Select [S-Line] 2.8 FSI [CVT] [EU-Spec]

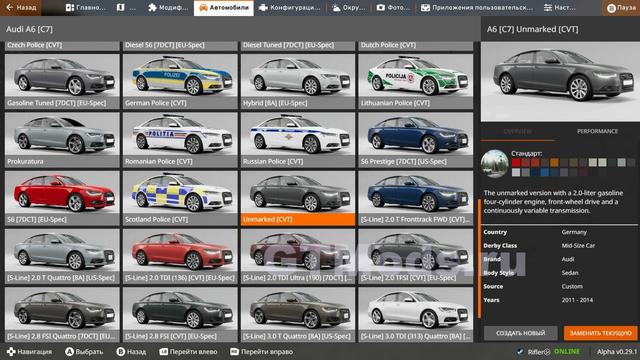pos(180,315)
